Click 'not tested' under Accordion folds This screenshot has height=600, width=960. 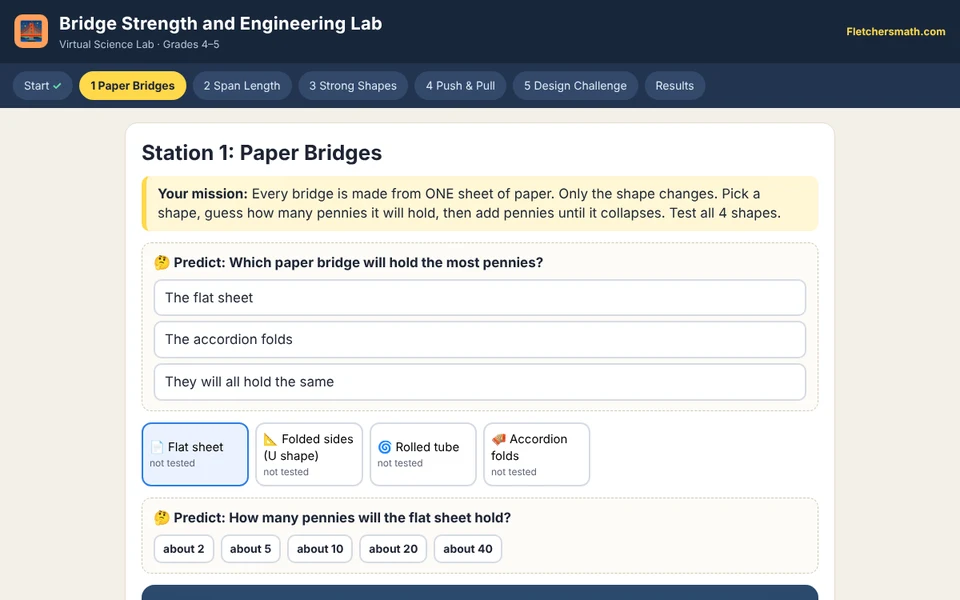(514, 472)
